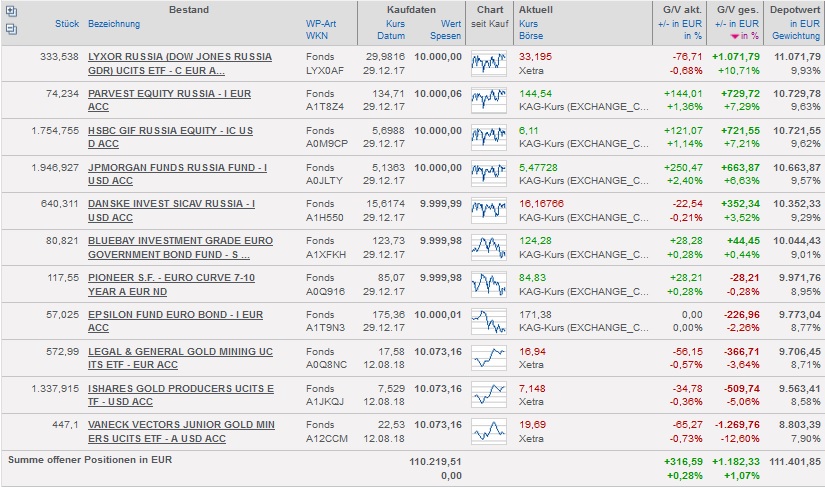Select WKN A12CCM text
The width and height of the screenshot is (825, 487).
tap(327, 439)
